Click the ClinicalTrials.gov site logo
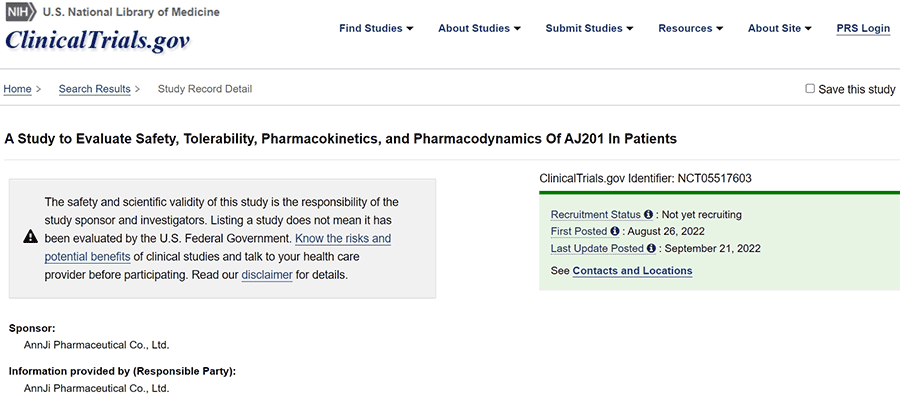 97,41
